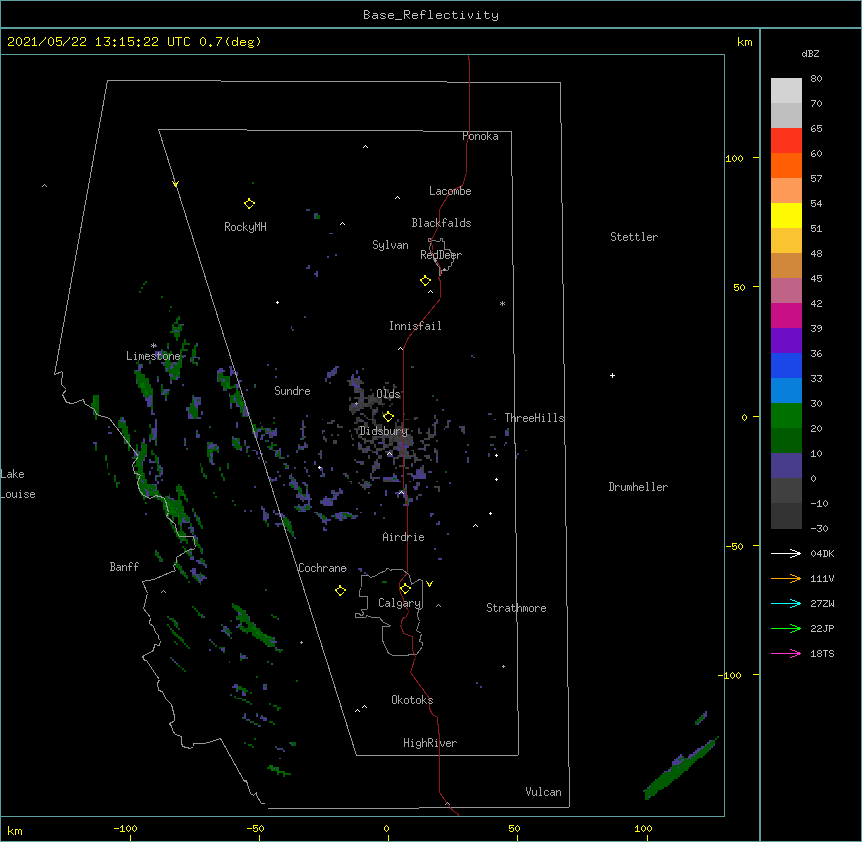The height and width of the screenshot is (842, 862).
Task: Pick the light blue swatch above 30
Action: point(786,390)
